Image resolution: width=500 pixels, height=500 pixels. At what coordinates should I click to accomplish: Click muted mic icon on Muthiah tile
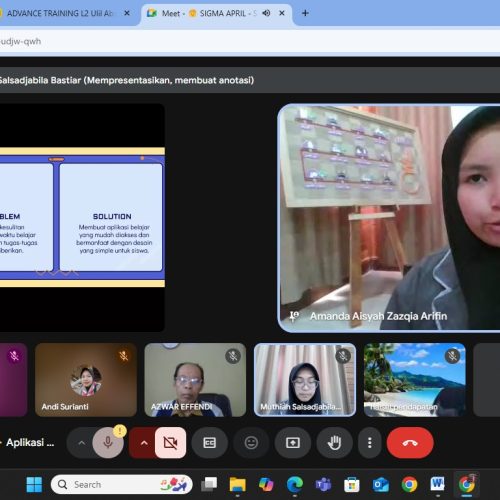pos(343,356)
